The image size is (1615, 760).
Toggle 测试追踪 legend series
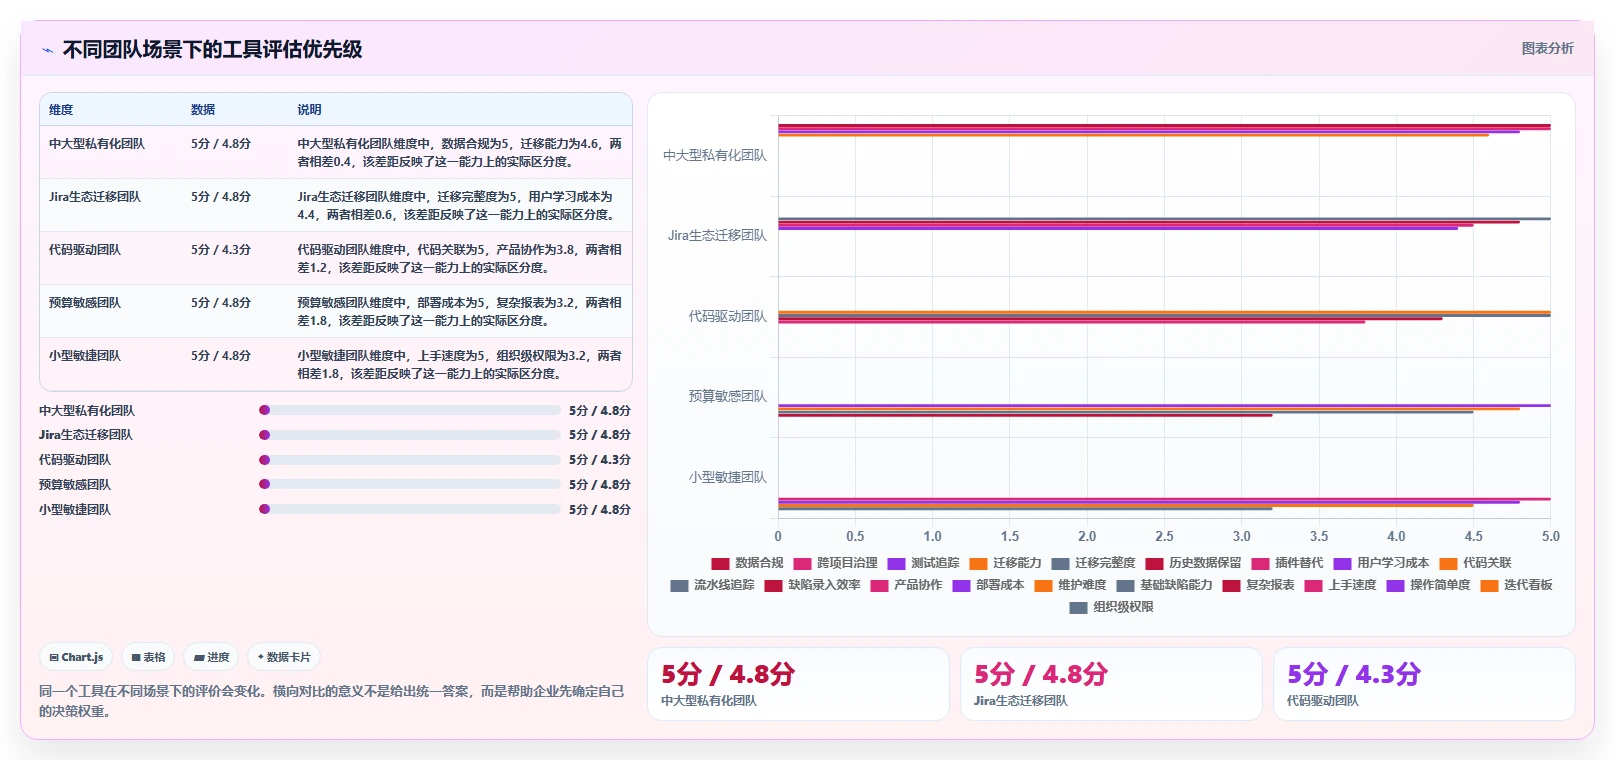tap(923, 563)
